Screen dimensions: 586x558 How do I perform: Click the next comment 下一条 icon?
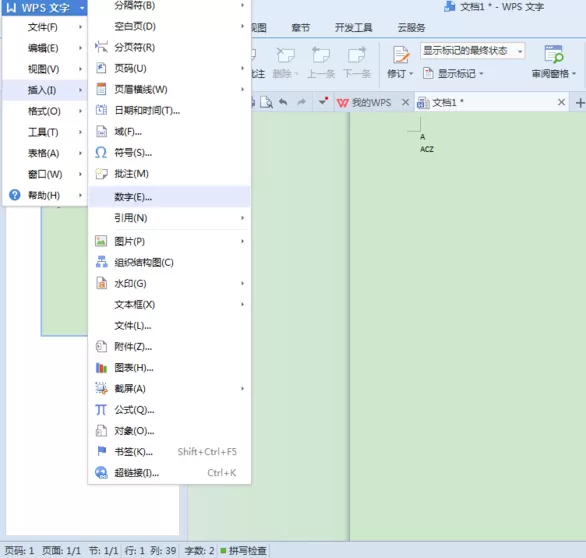click(357, 55)
